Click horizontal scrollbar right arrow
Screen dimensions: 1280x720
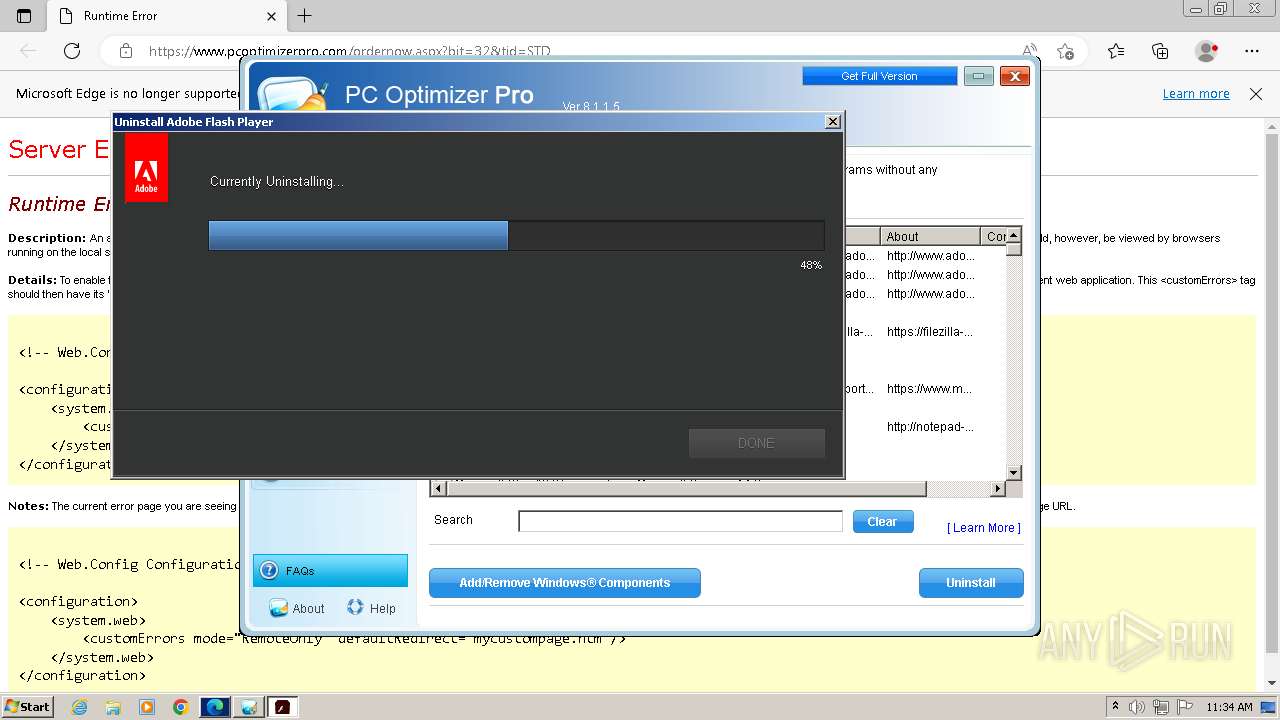(997, 489)
